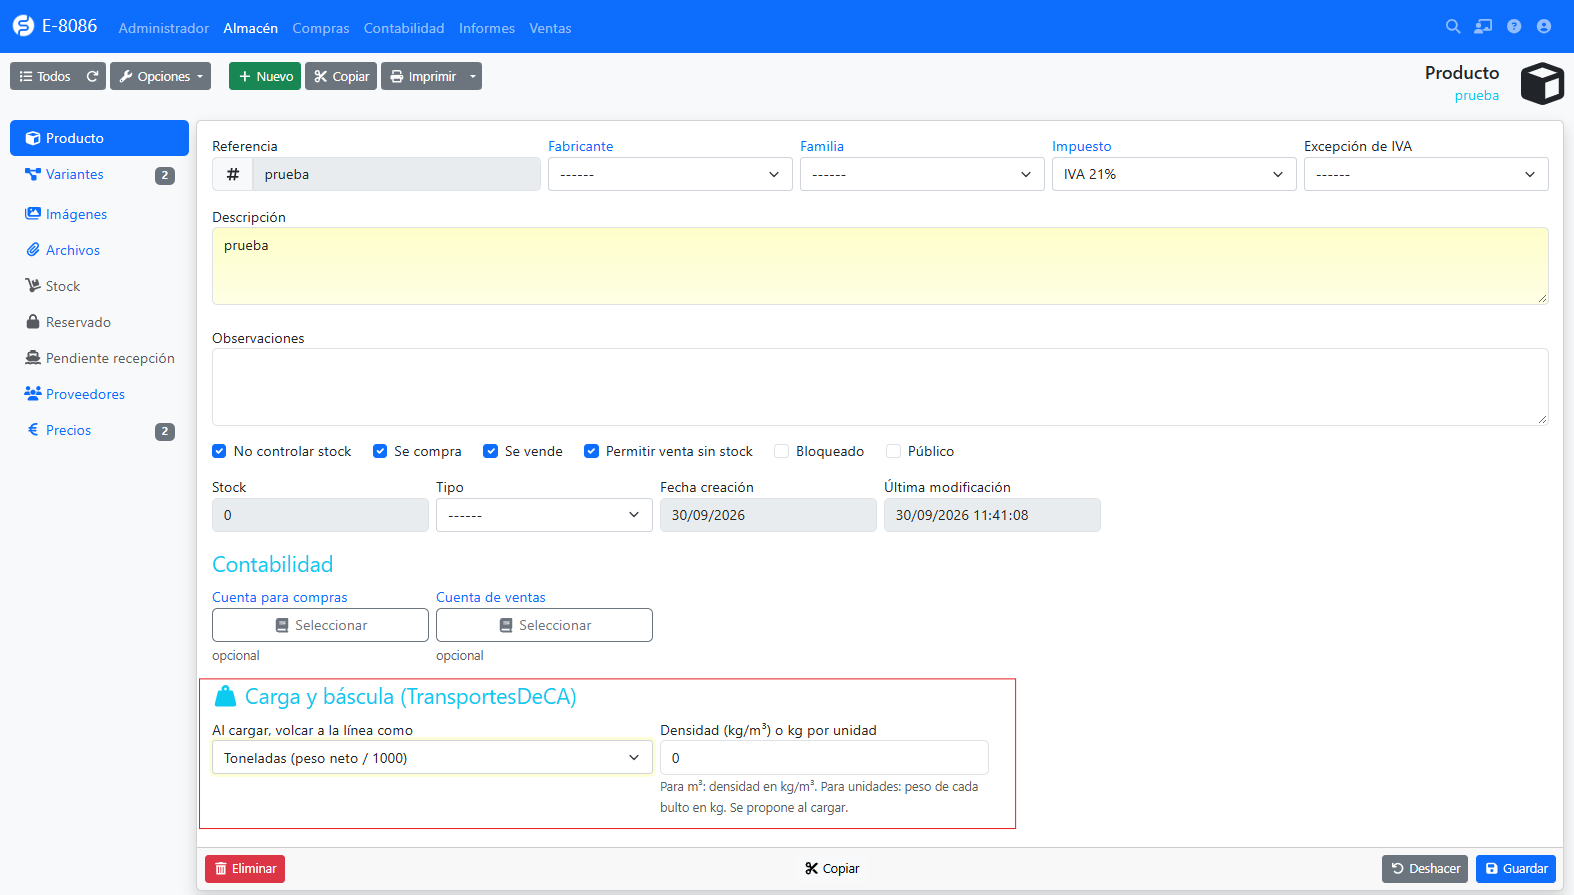
Task: Click the E-8086 logo icon
Action: point(23,26)
